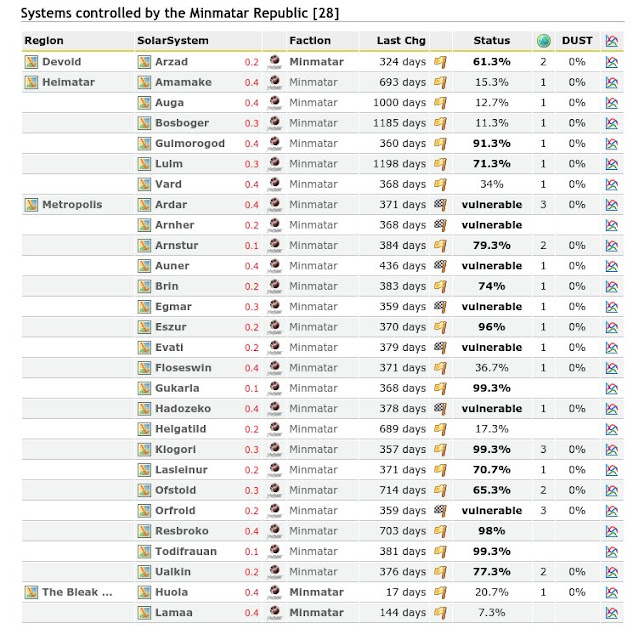
Task: Click the map icon next to Metropolis region
Action: [x=31, y=204]
